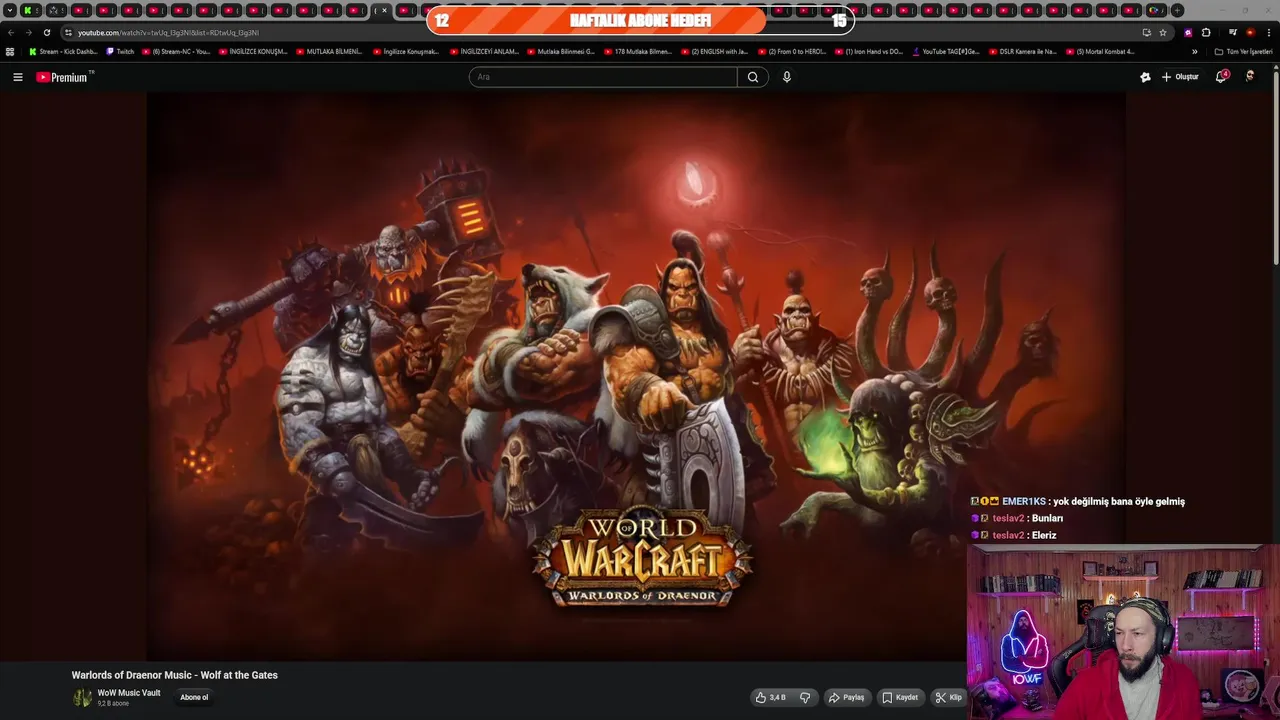Open the Twitch bookmark
The height and width of the screenshot is (720, 1280).
click(120, 51)
